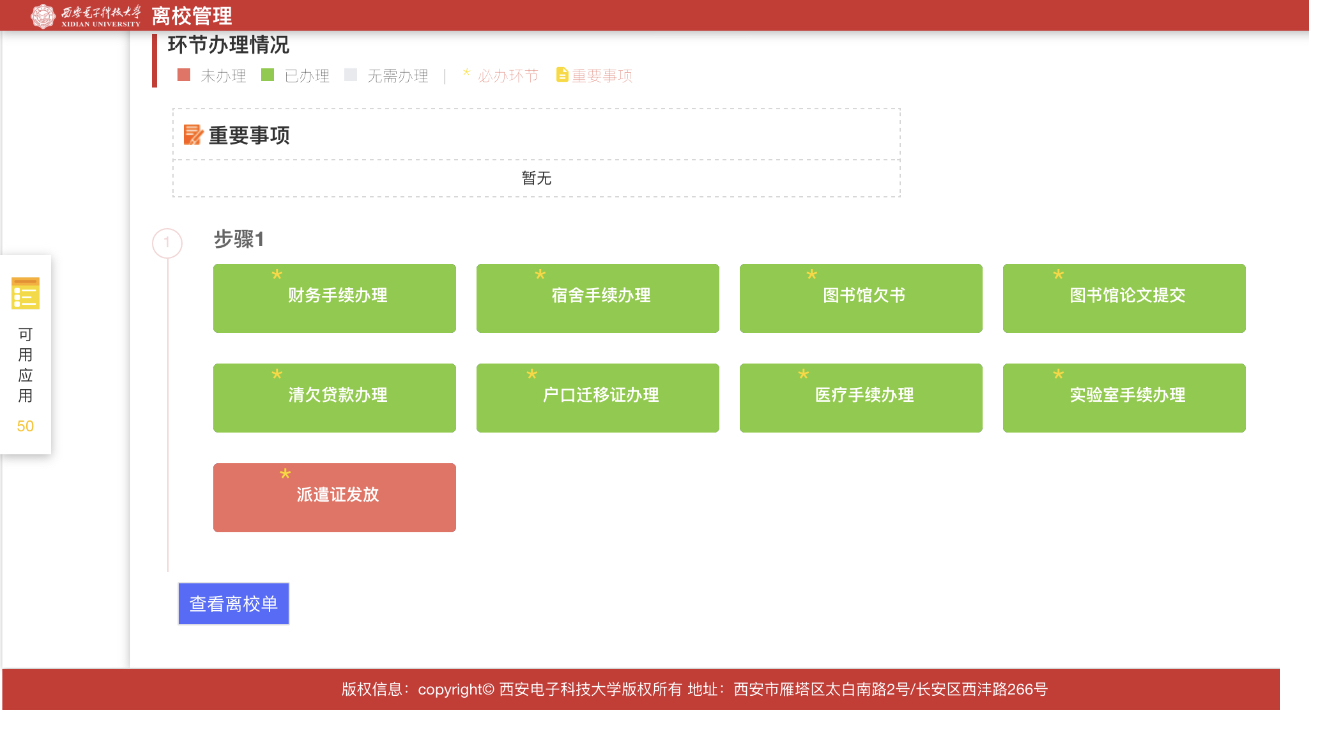Open 图书馆欠书 step

click(861, 298)
